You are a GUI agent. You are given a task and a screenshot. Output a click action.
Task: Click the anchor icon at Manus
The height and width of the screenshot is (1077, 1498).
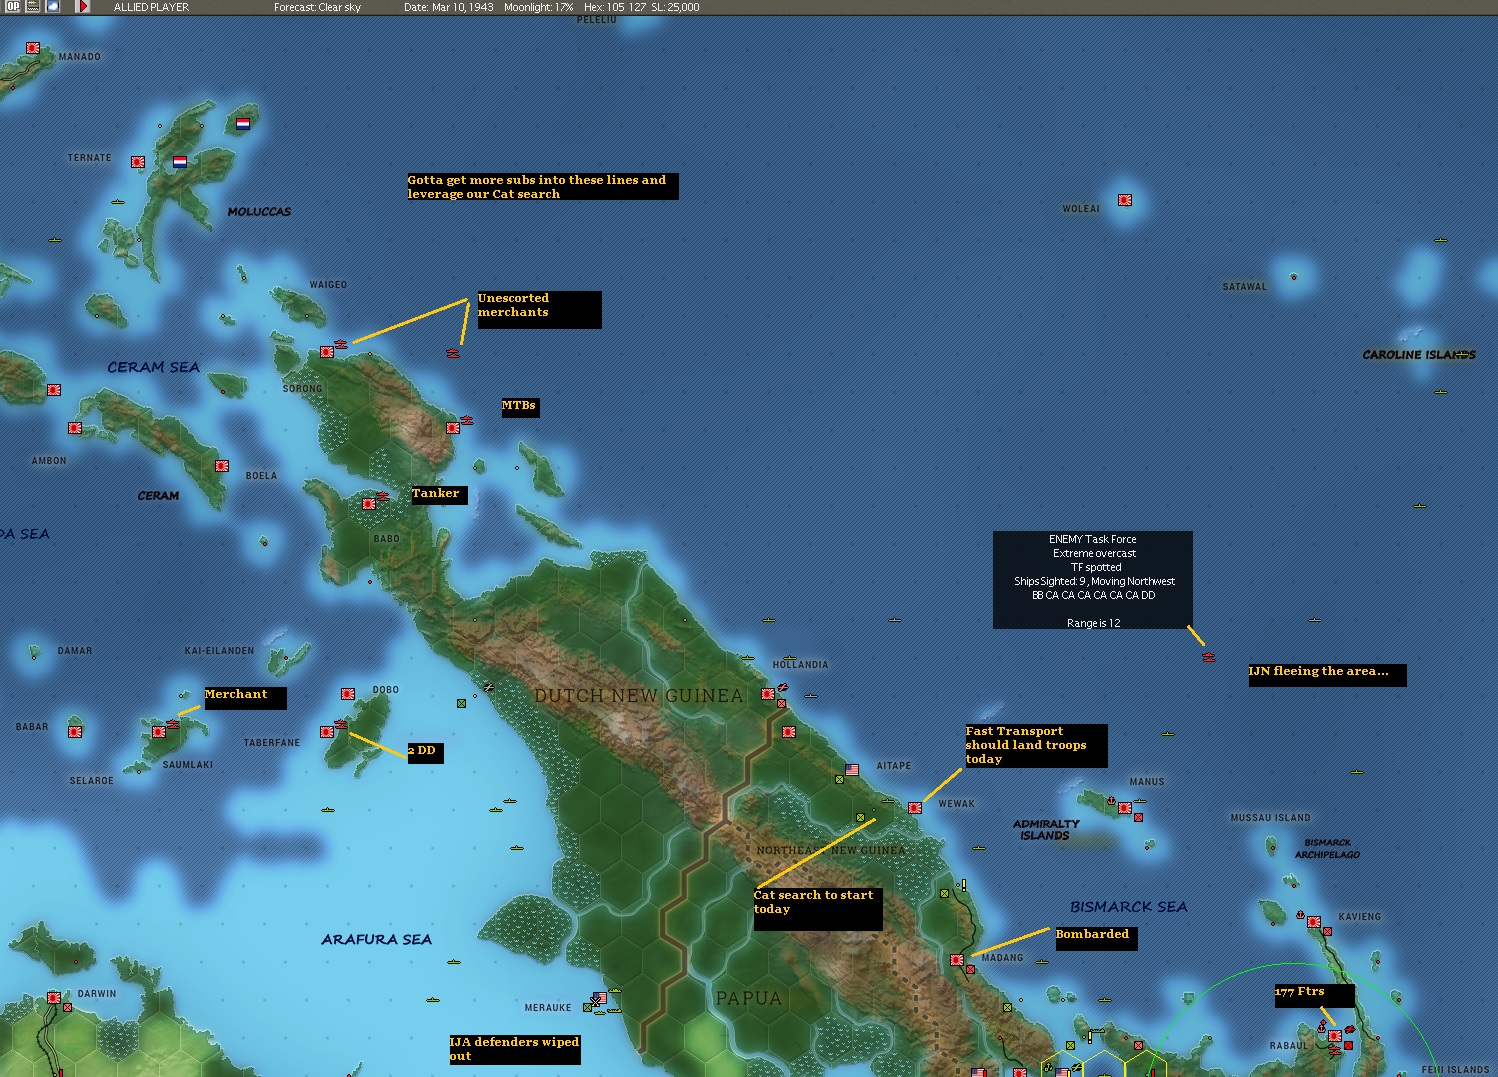click(1111, 801)
